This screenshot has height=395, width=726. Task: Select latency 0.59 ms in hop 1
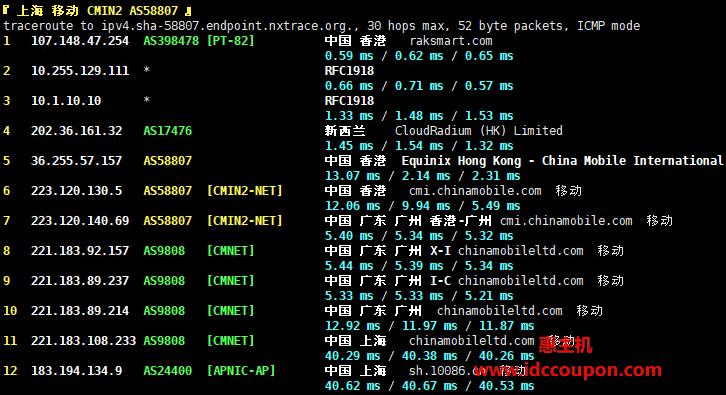click(349, 56)
